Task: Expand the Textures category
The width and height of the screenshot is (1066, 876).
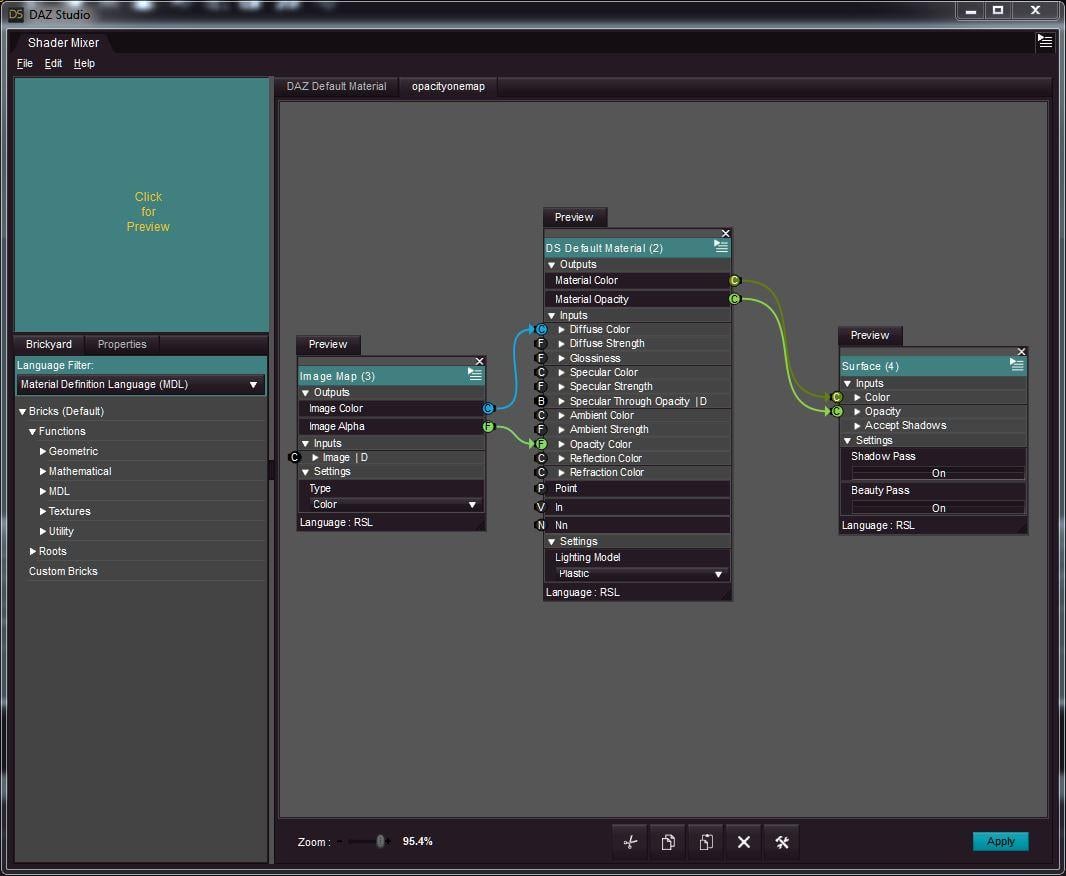Action: 43,511
